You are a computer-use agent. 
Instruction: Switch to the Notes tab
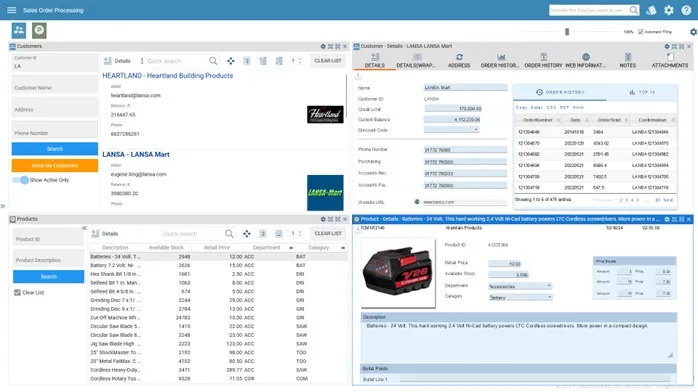(x=628, y=61)
